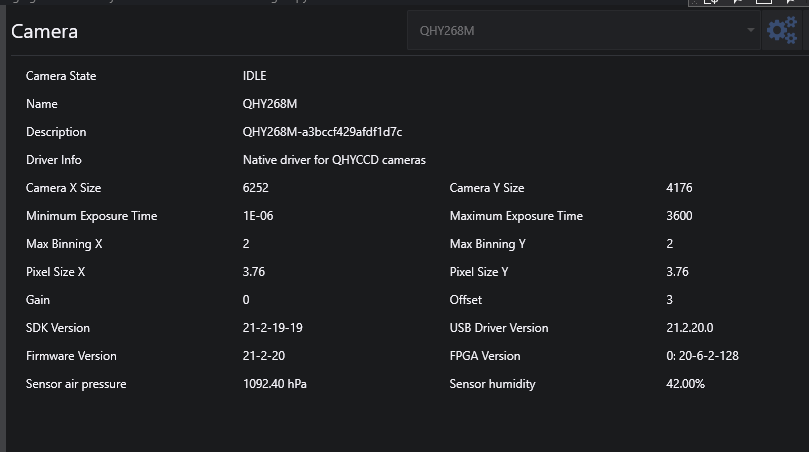Select humidity value 42.00%
Screen dimensions: 809x452
685,384
